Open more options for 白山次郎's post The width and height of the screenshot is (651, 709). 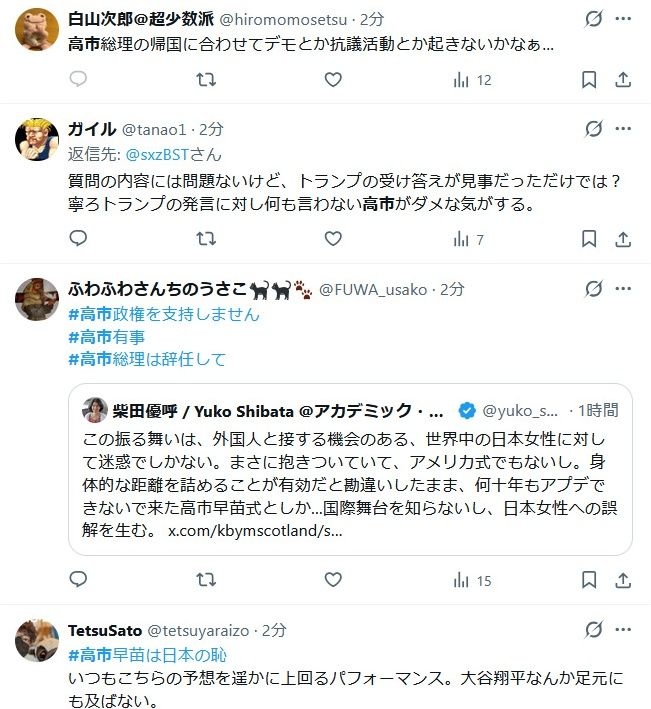pyautogui.click(x=623, y=19)
